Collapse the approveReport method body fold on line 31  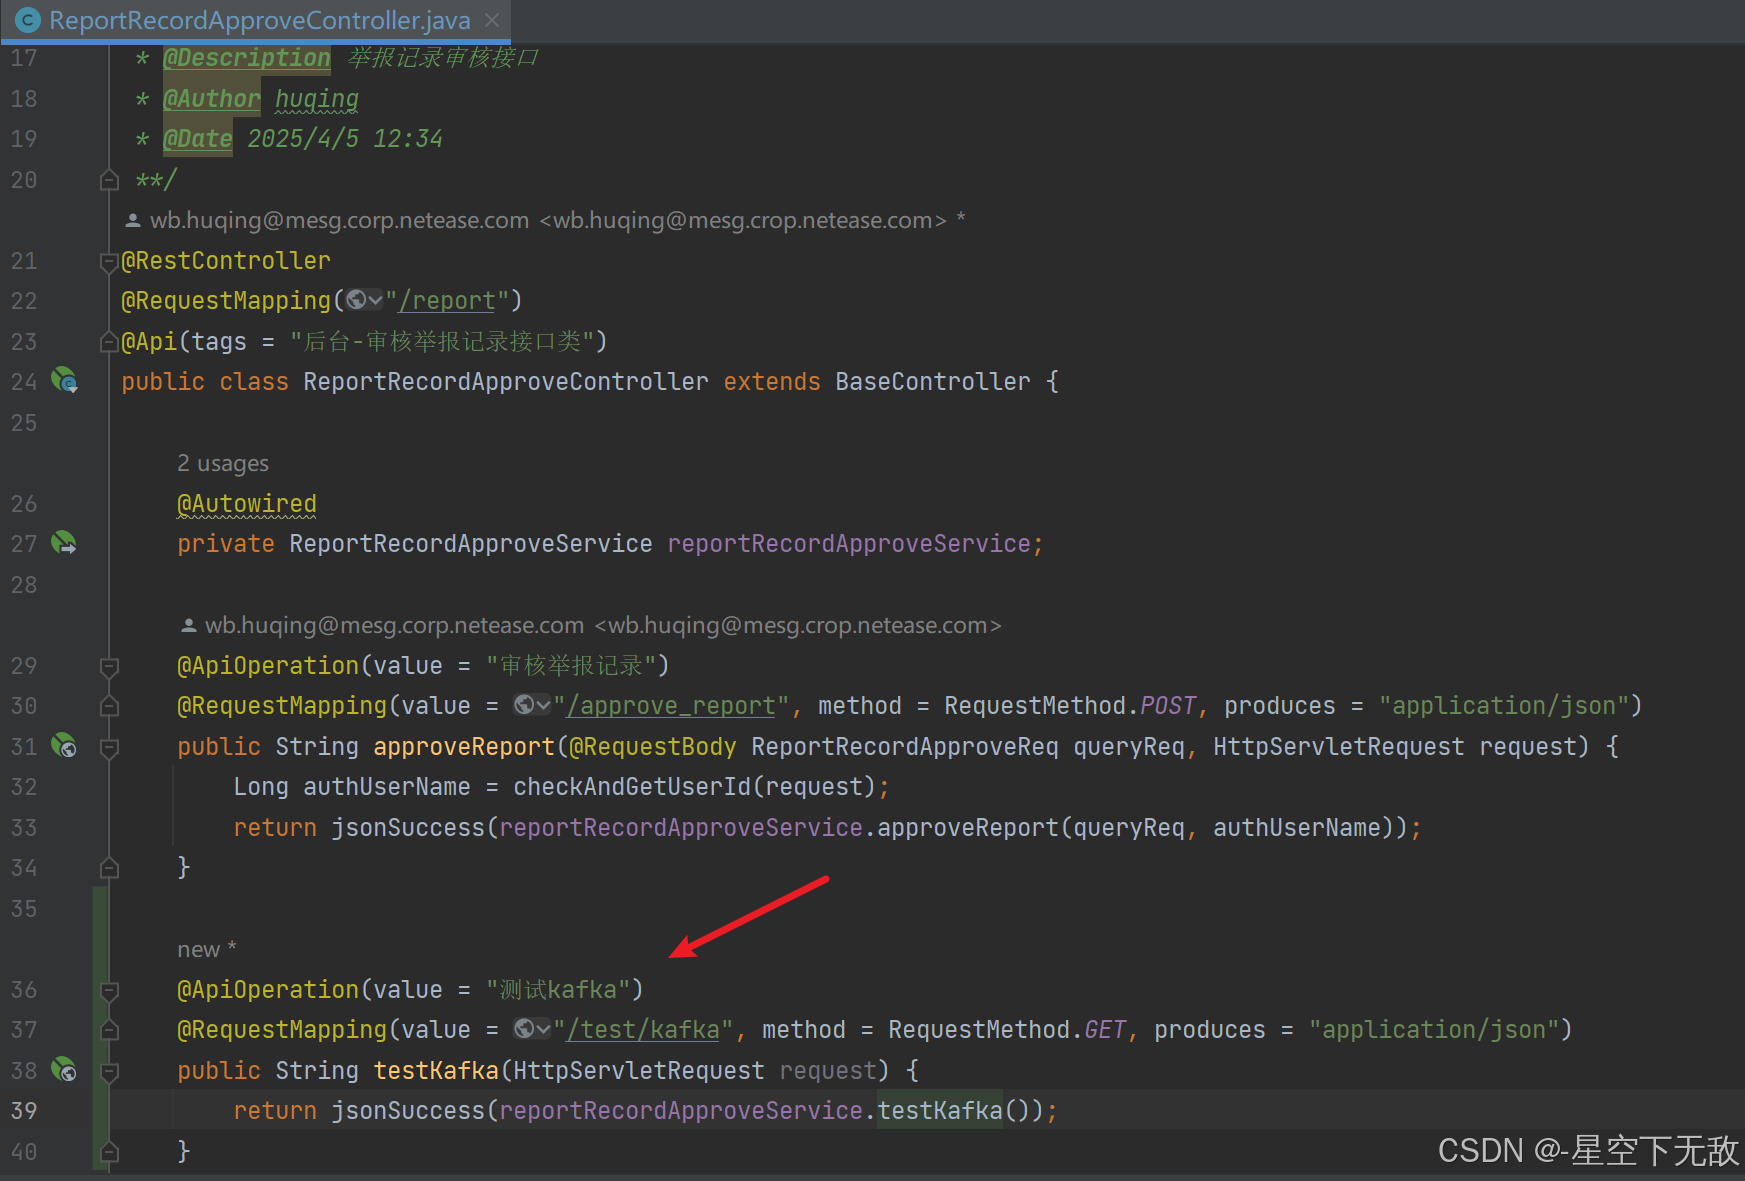click(110, 747)
